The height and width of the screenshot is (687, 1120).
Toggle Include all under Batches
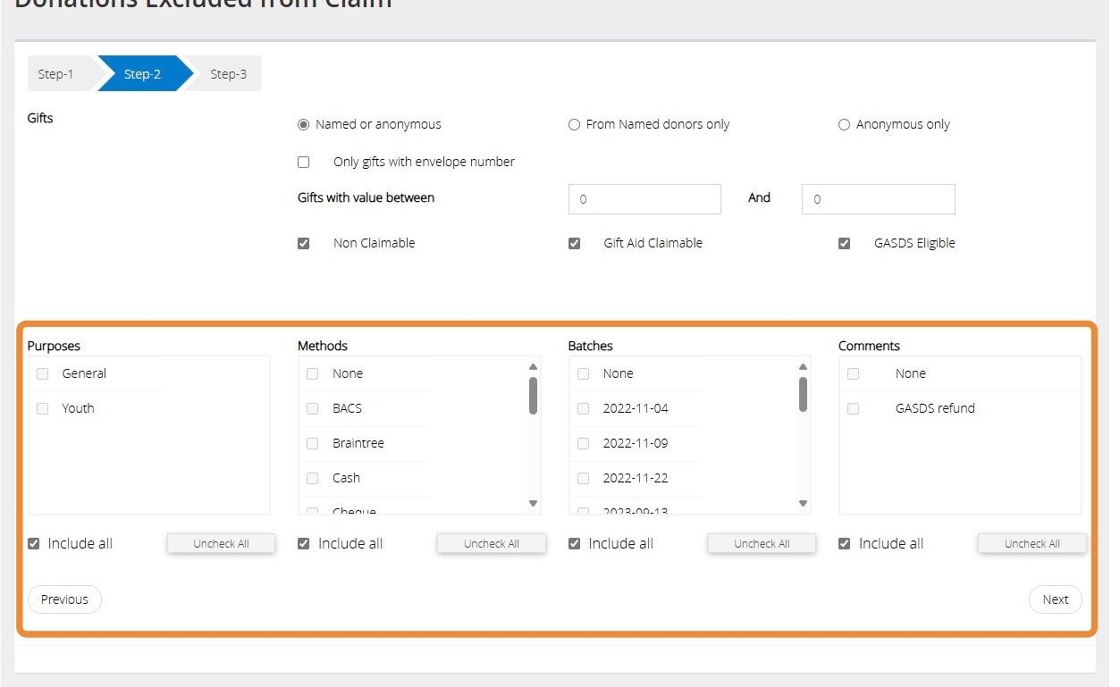click(574, 543)
